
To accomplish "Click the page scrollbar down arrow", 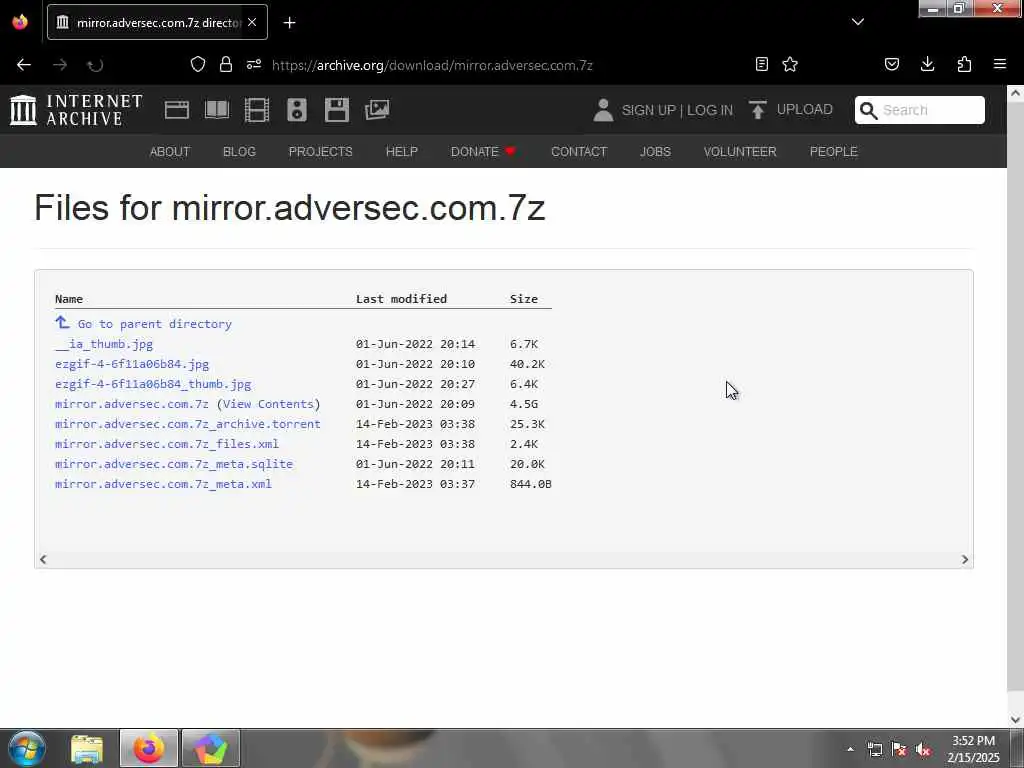I will tap(1015, 720).
